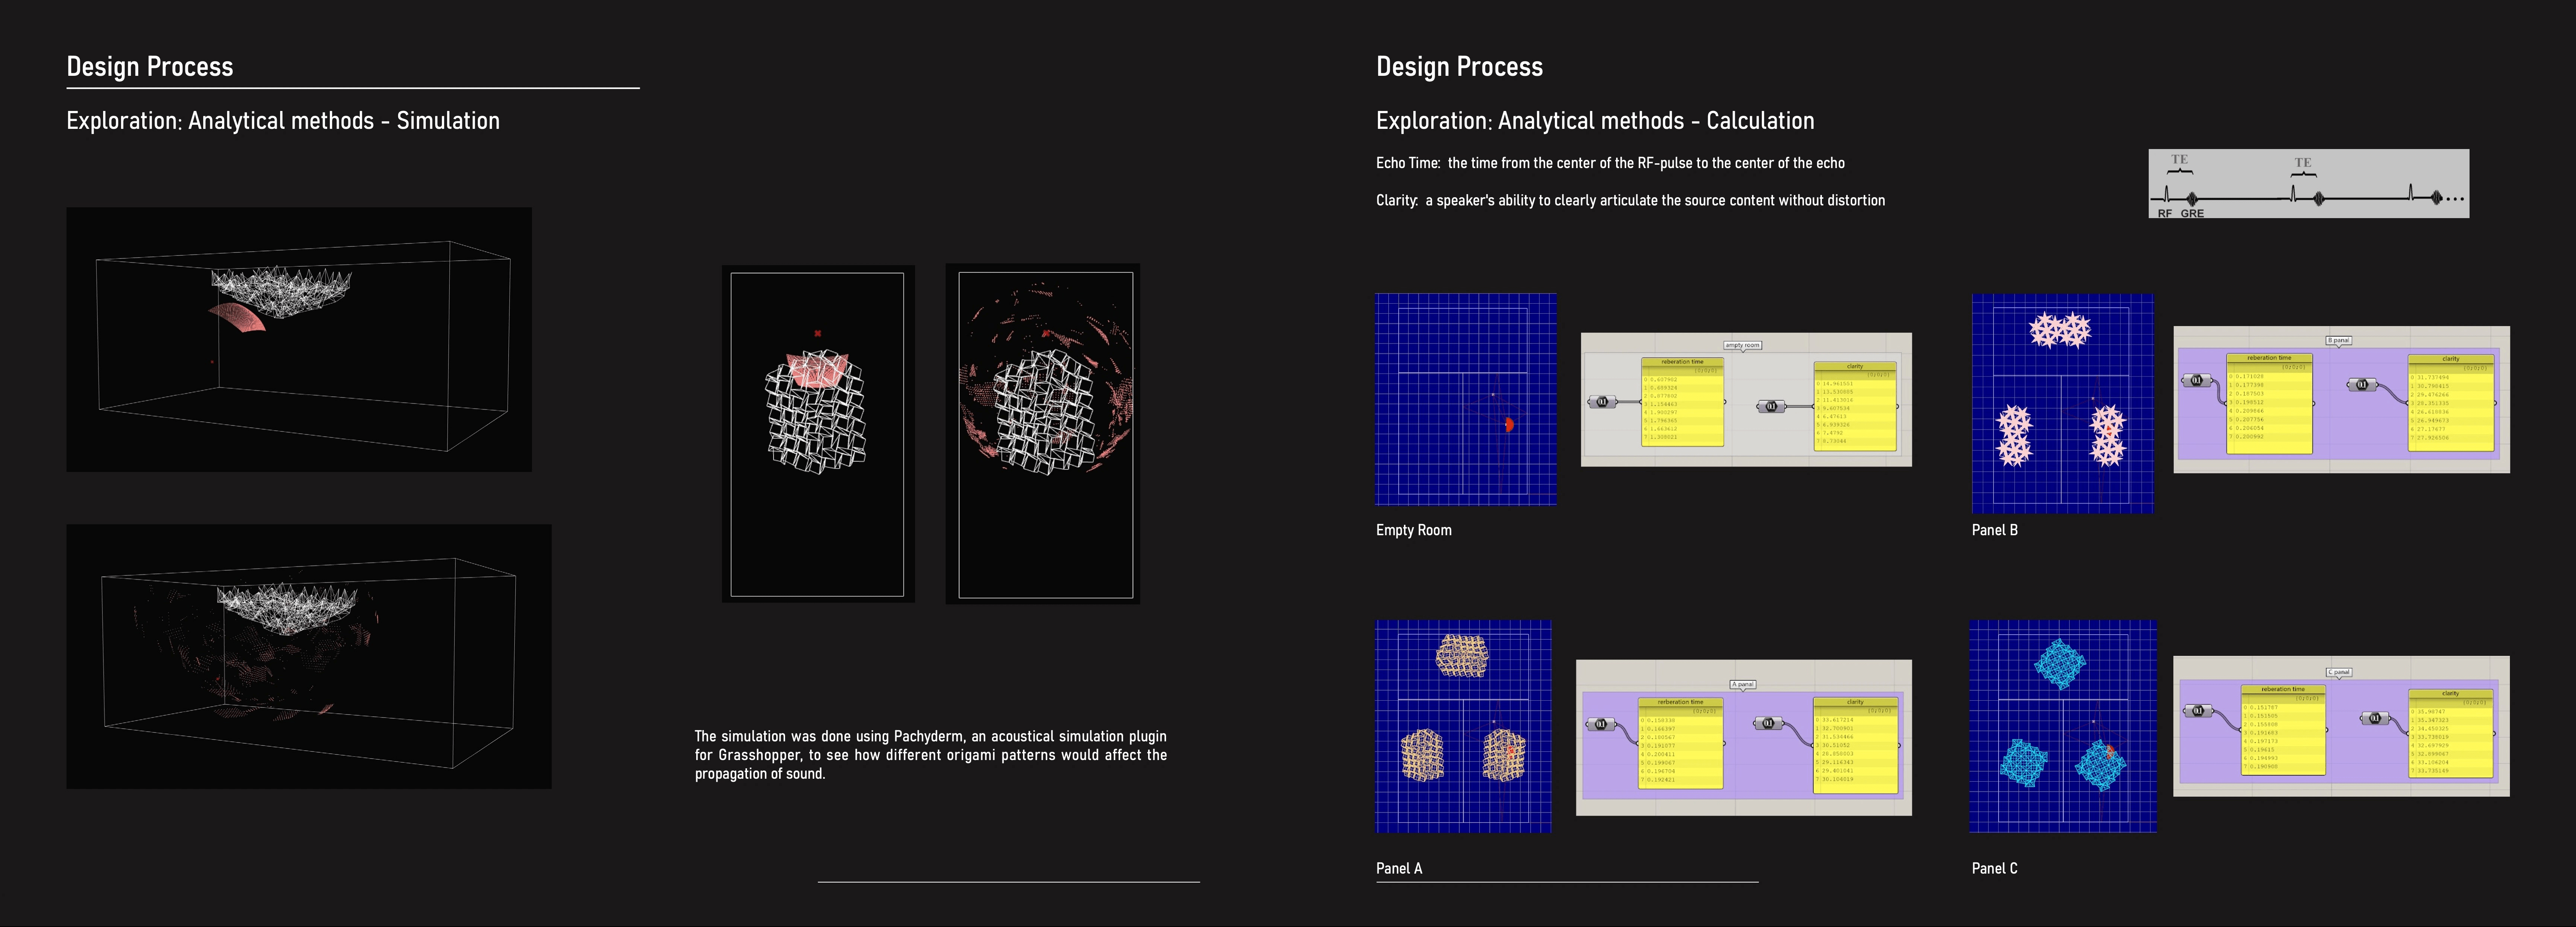Open the Panel C blue grid plan thumbnail
Screen dimensions: 2576x927
pyautogui.click(x=2062, y=726)
